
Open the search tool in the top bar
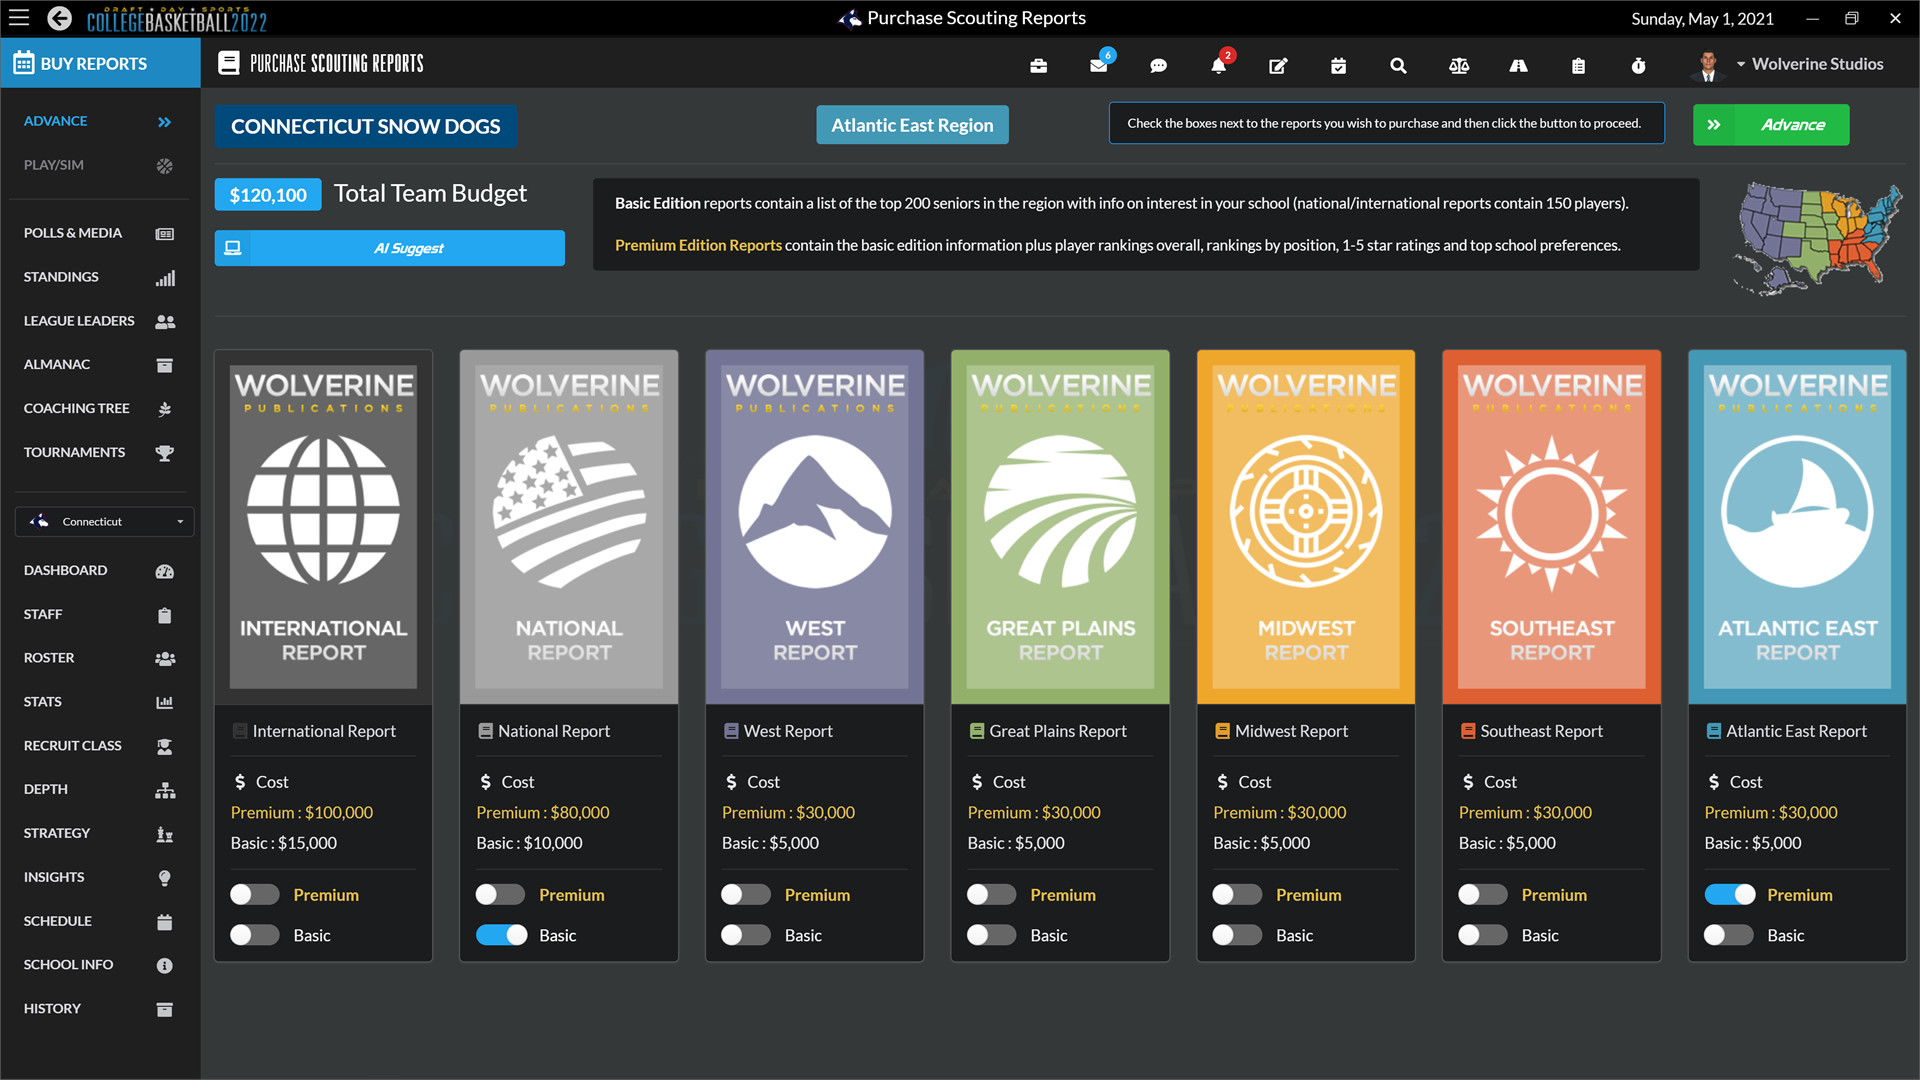pyautogui.click(x=1398, y=65)
